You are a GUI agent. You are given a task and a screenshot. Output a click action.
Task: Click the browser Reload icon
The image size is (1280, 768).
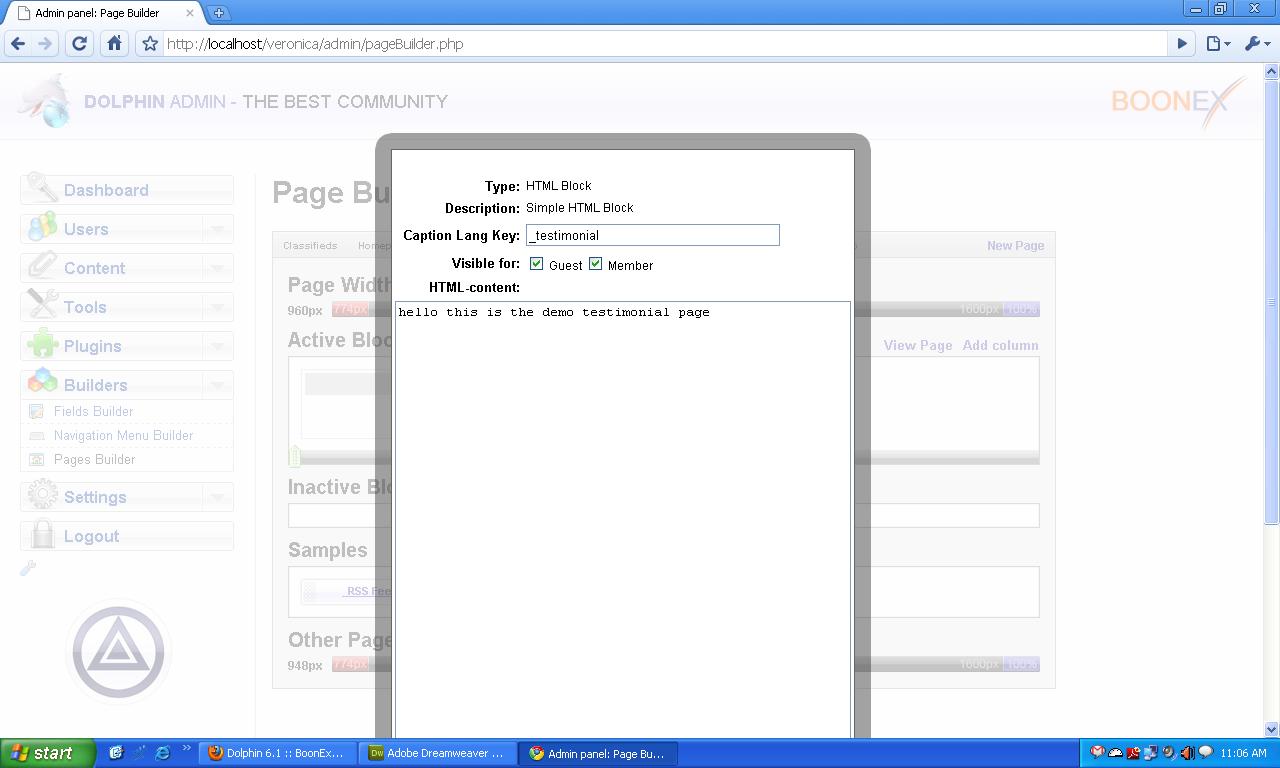79,44
